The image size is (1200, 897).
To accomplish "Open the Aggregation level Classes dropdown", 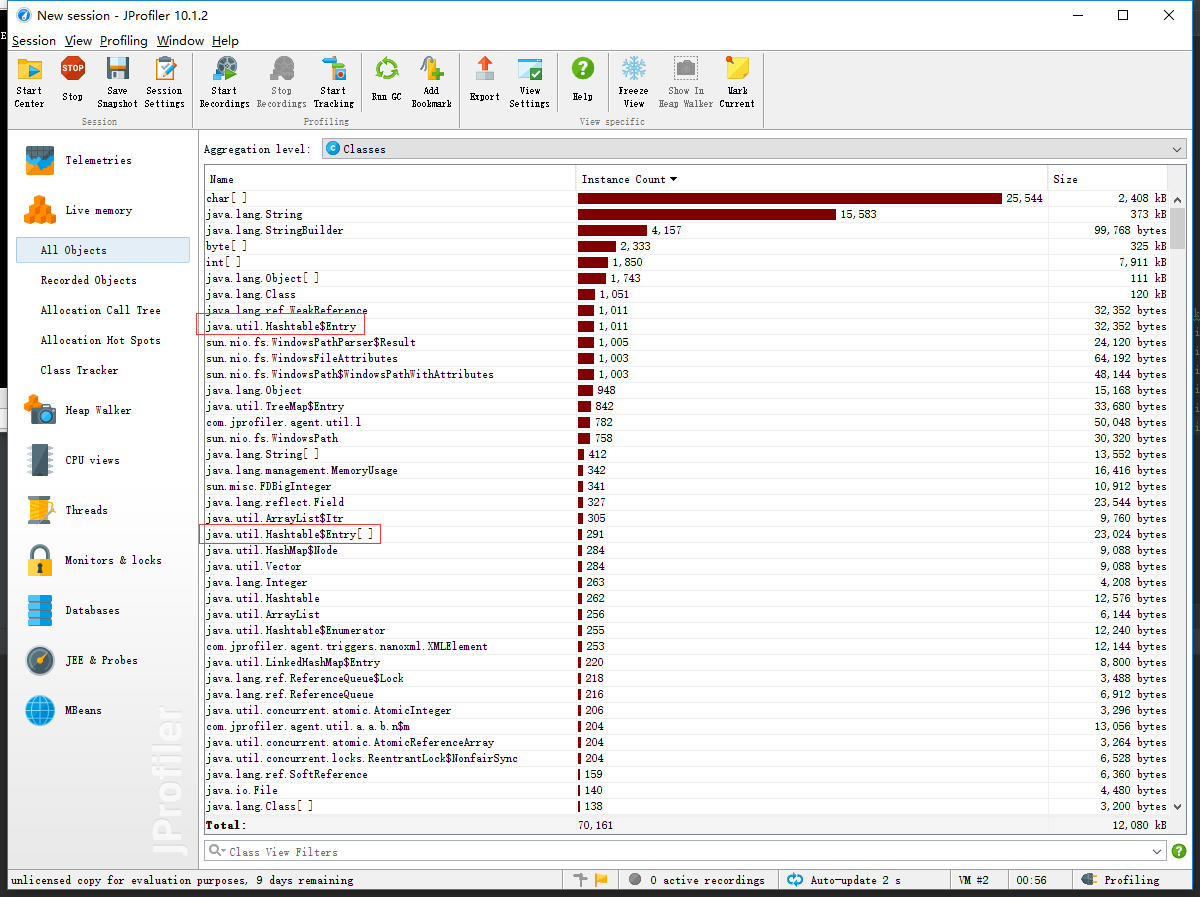I will tap(754, 149).
